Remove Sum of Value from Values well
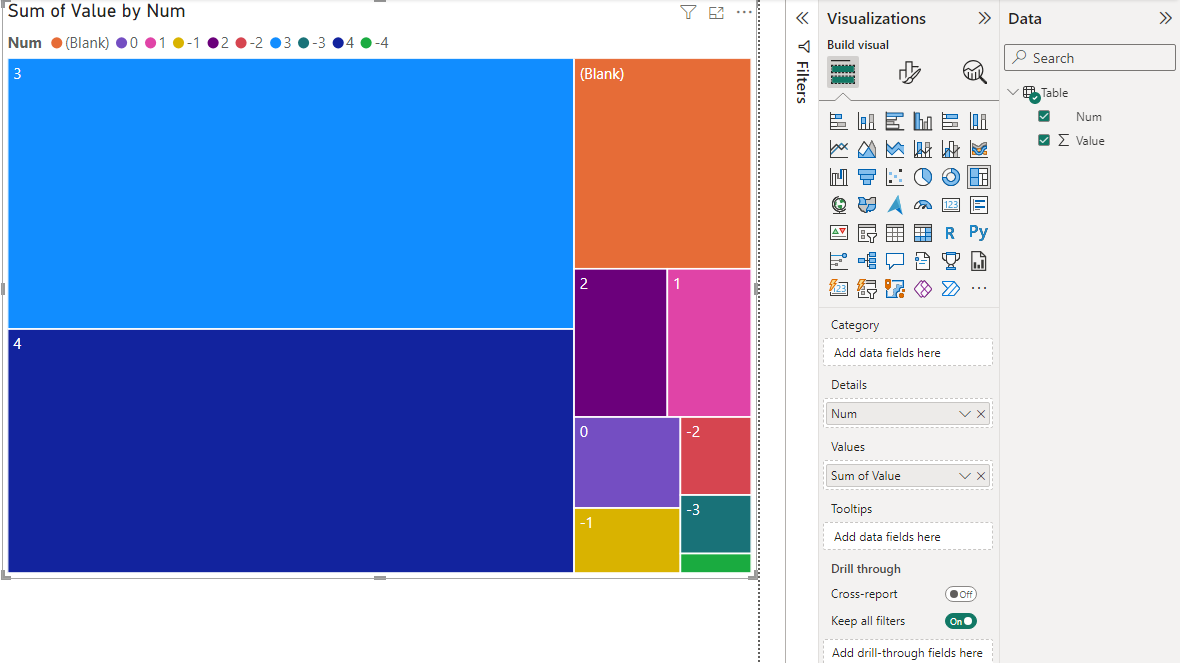 pyautogui.click(x=981, y=476)
